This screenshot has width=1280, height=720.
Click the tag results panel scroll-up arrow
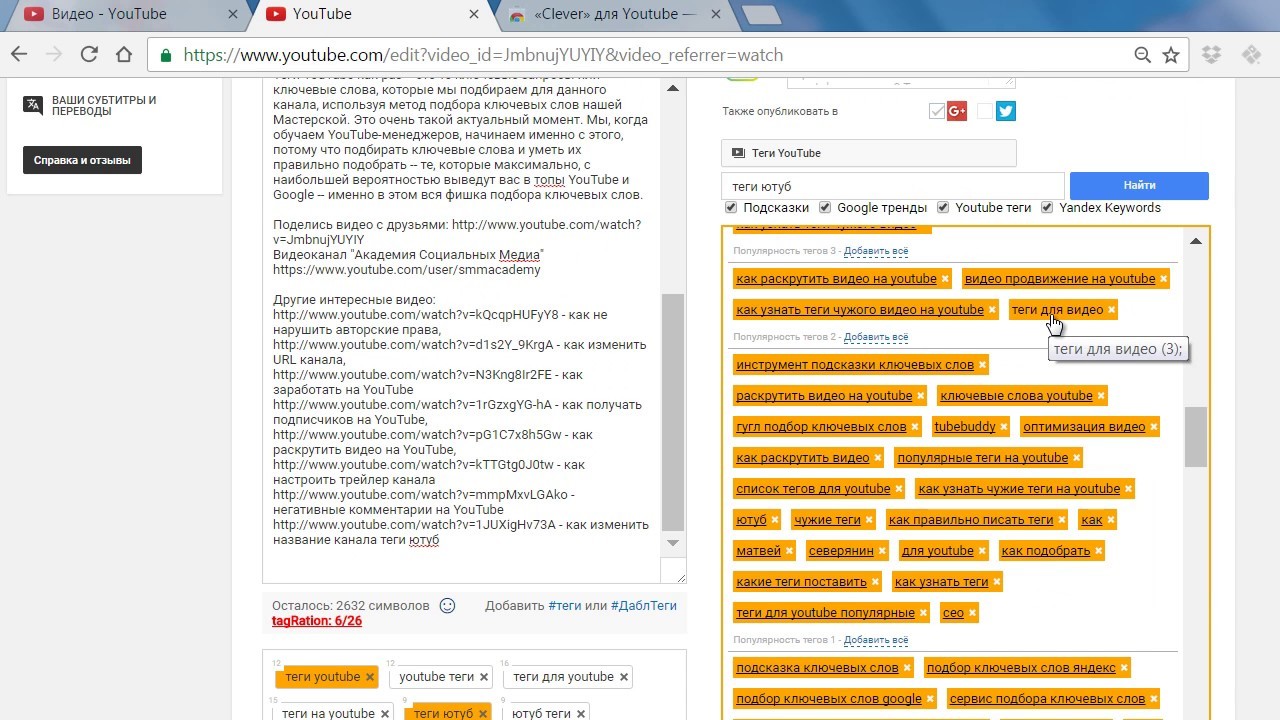(x=1195, y=241)
